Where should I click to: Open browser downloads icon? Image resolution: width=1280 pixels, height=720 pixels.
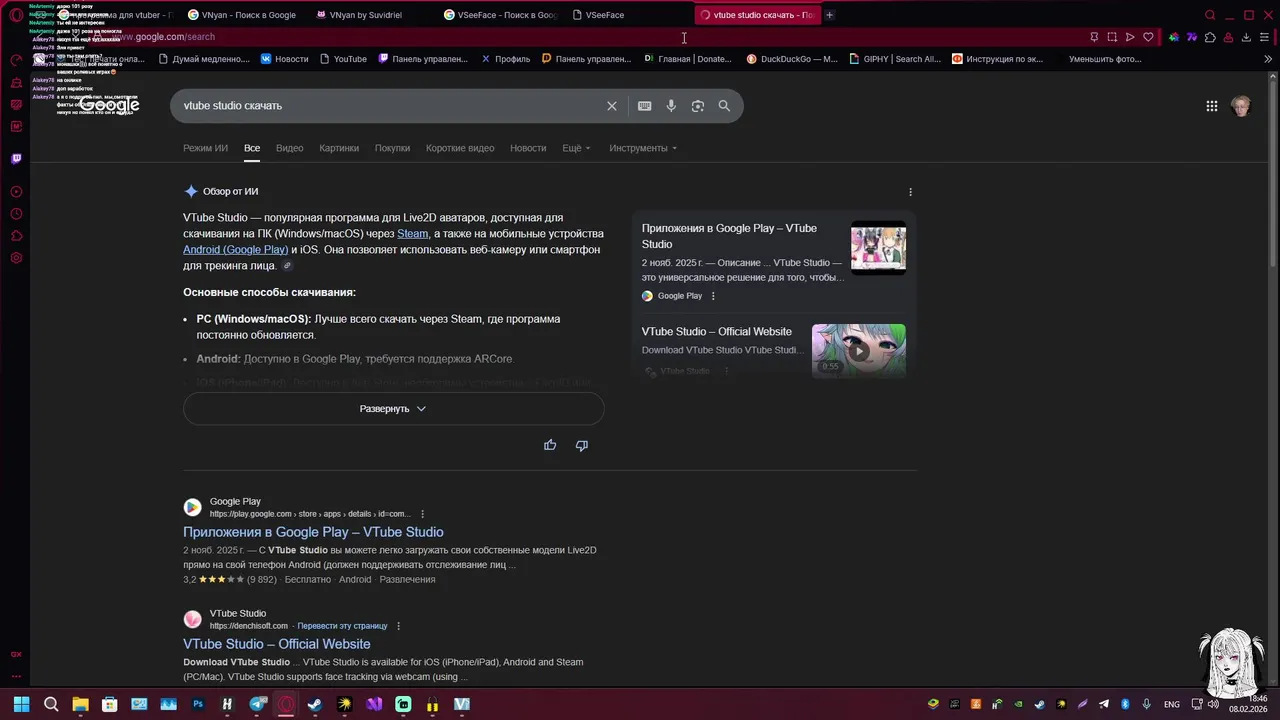pyautogui.click(x=1246, y=37)
